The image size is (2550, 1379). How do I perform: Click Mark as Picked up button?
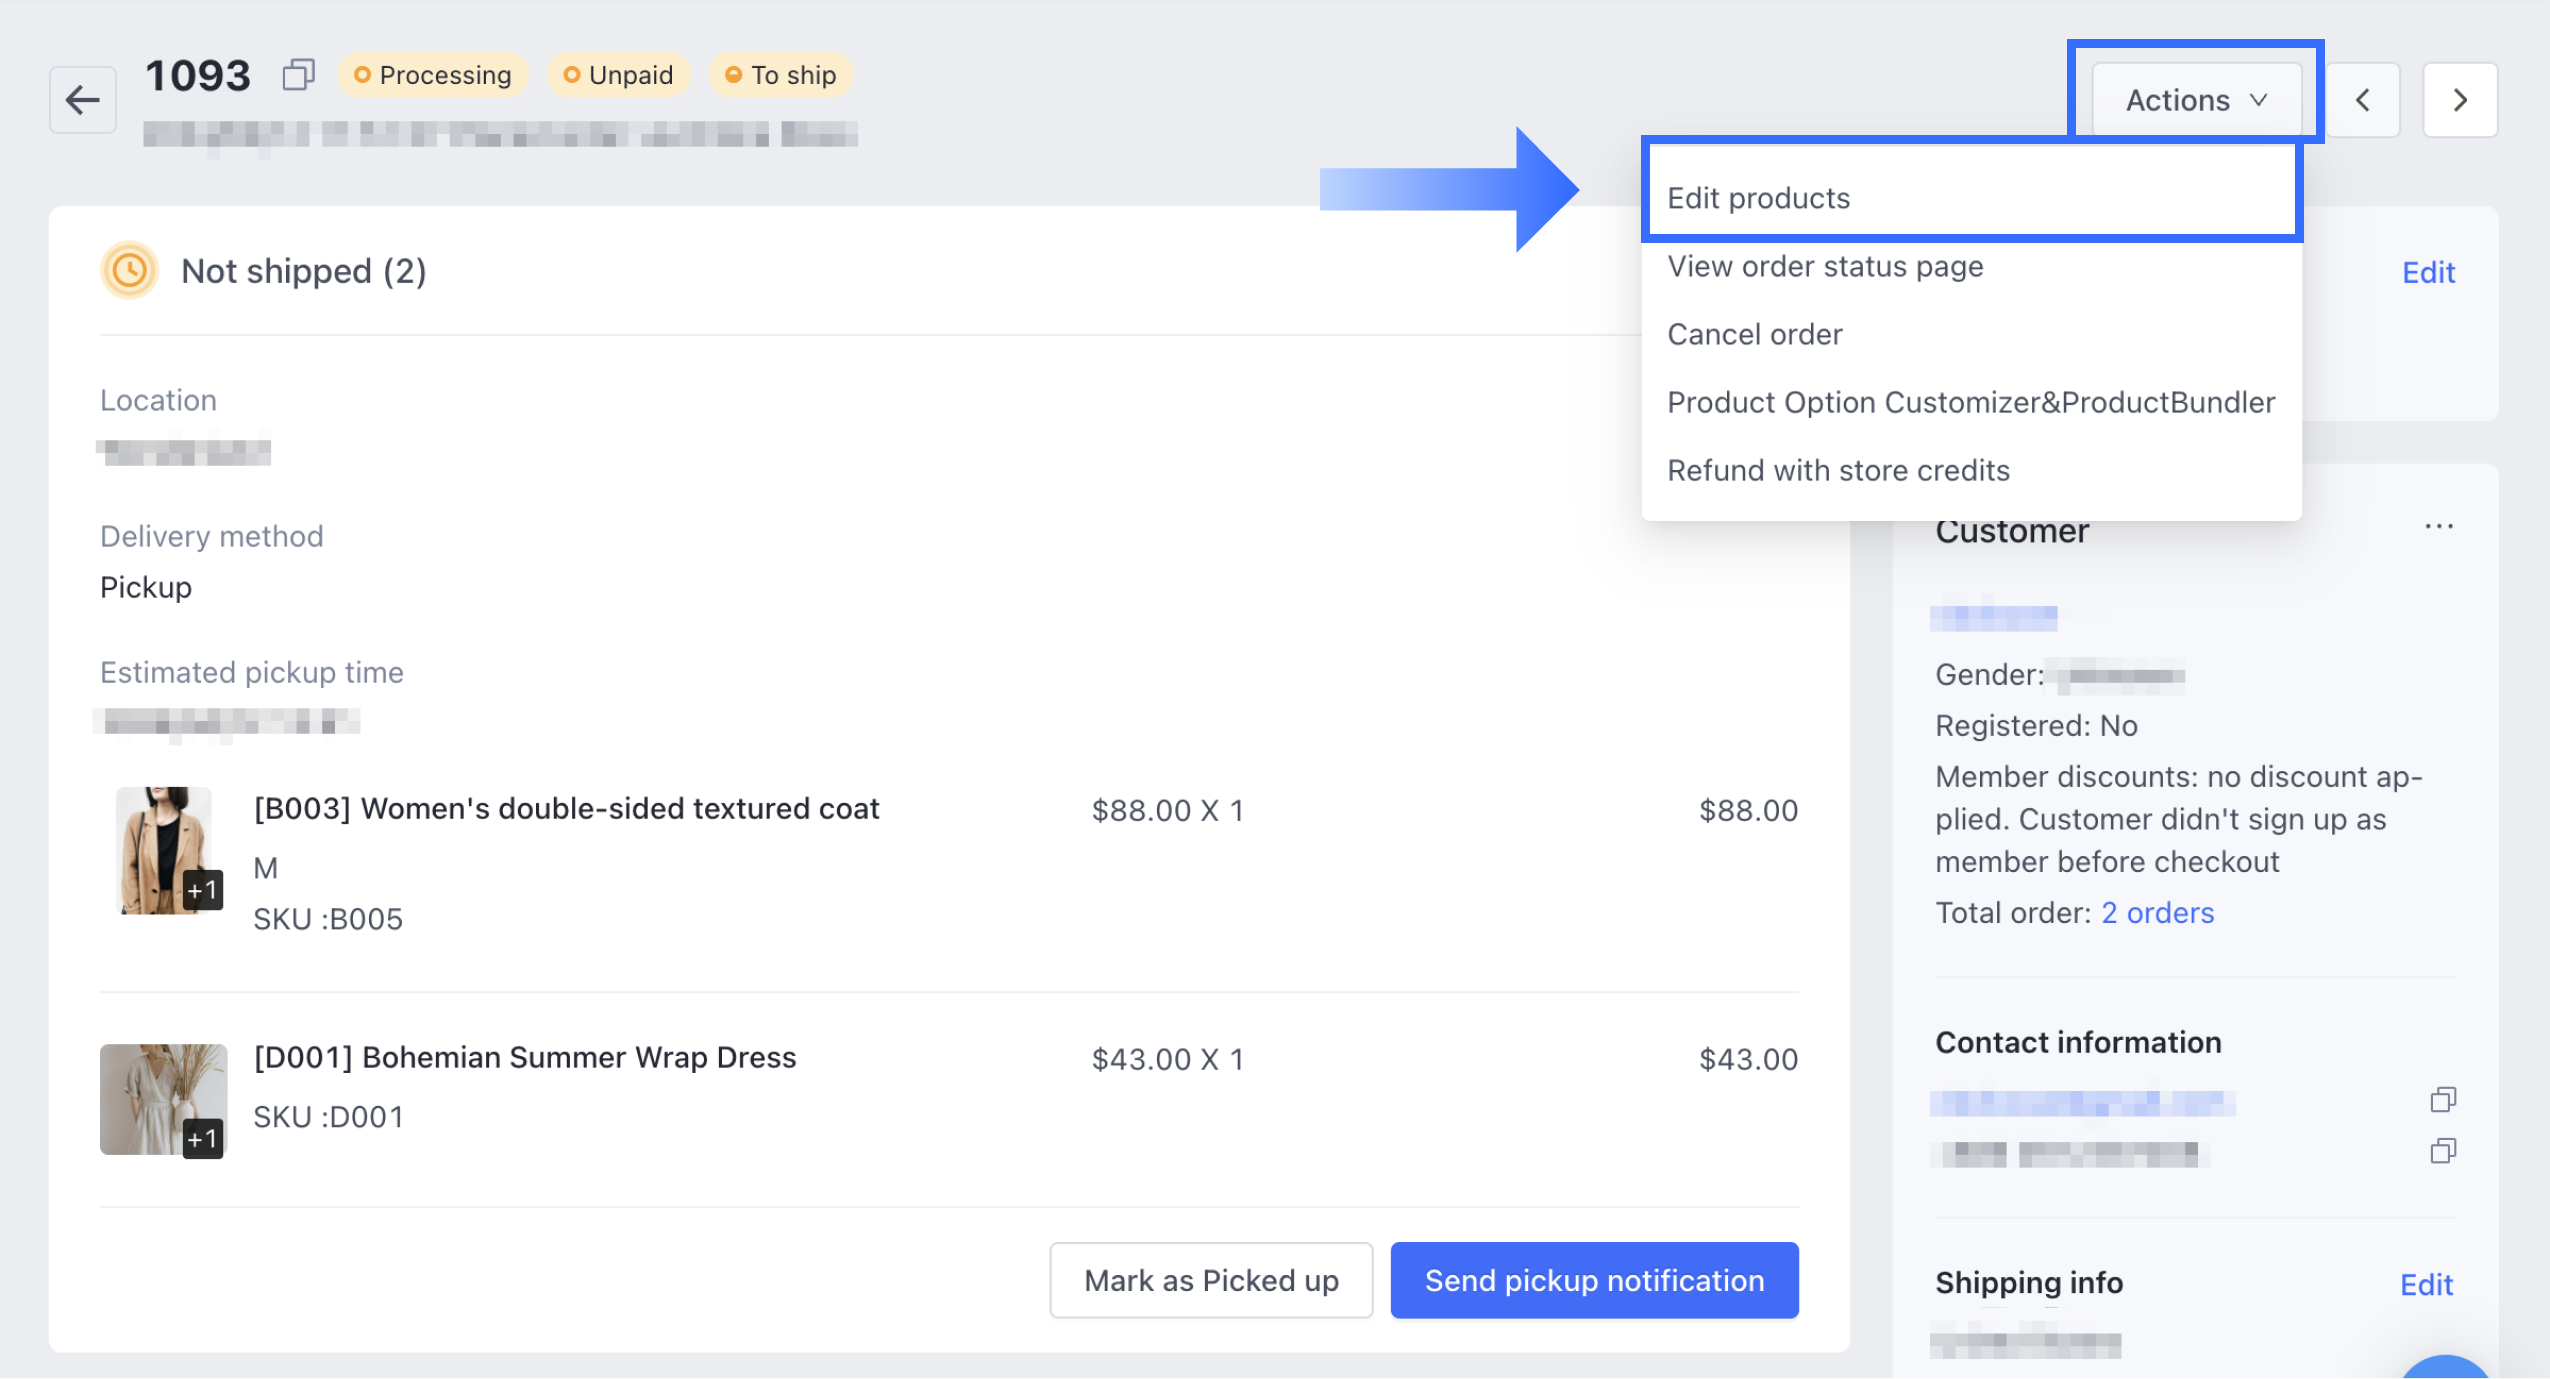[x=1211, y=1280]
